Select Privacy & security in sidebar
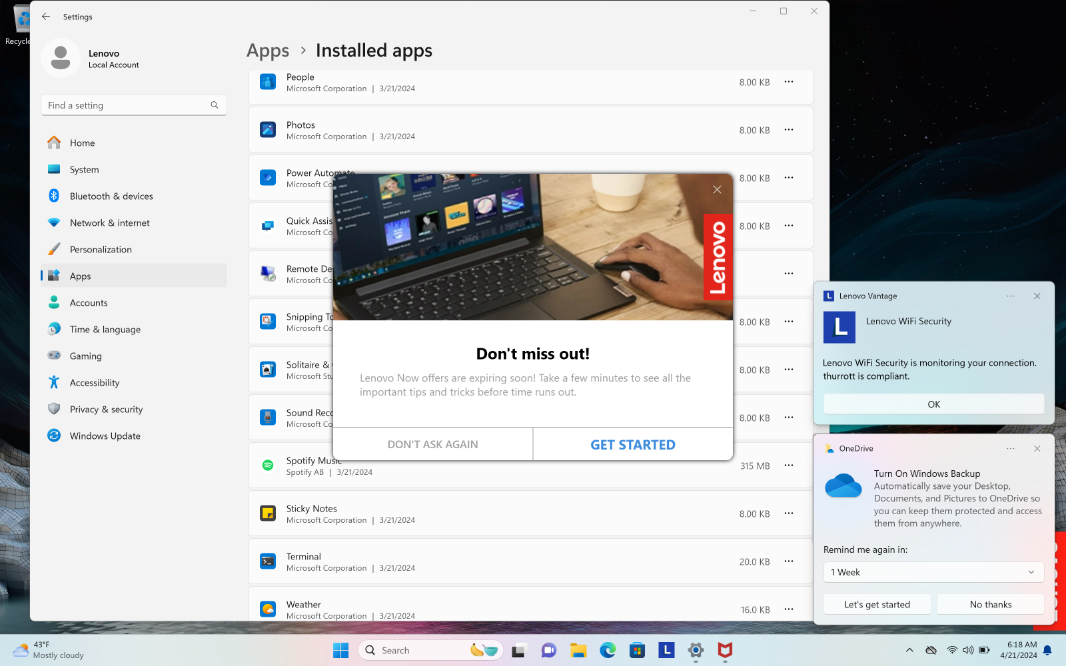This screenshot has height=666, width=1066. 106,409
